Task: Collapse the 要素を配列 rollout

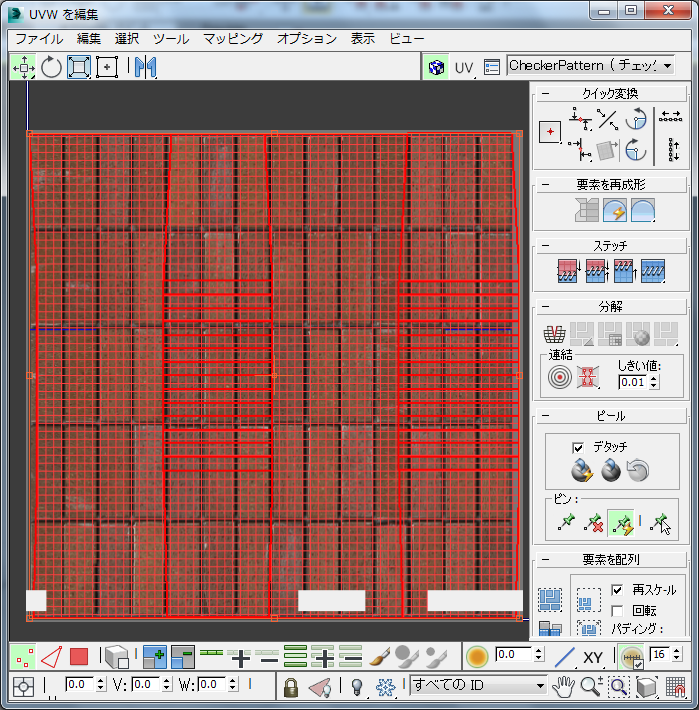Action: (x=546, y=560)
